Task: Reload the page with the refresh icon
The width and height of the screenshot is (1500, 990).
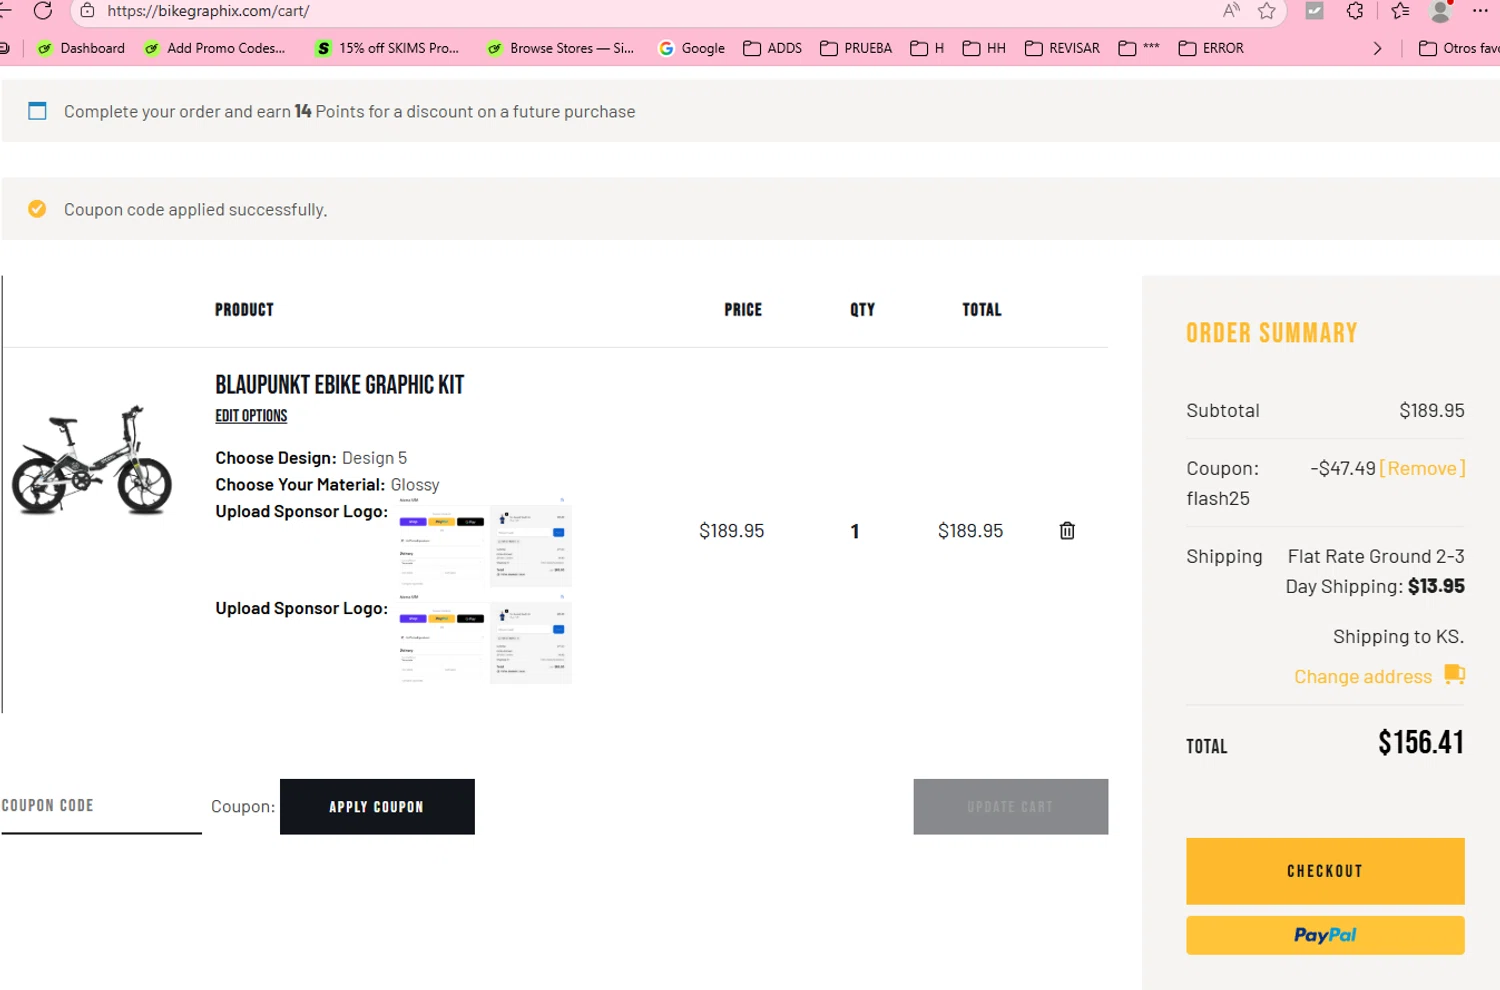Action: (x=42, y=10)
